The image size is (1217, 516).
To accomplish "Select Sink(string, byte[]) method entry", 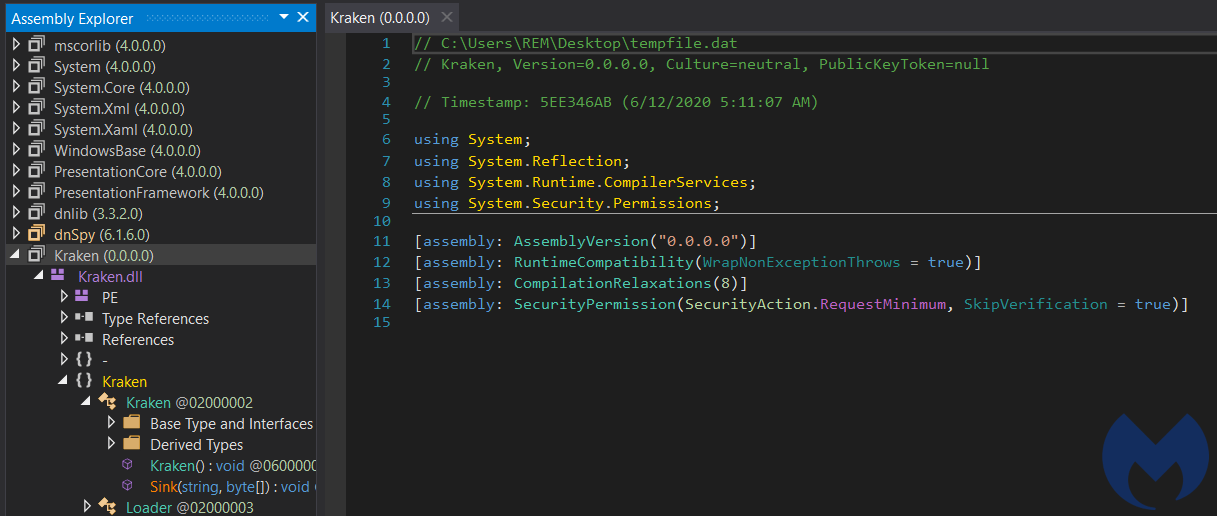I will [233, 486].
